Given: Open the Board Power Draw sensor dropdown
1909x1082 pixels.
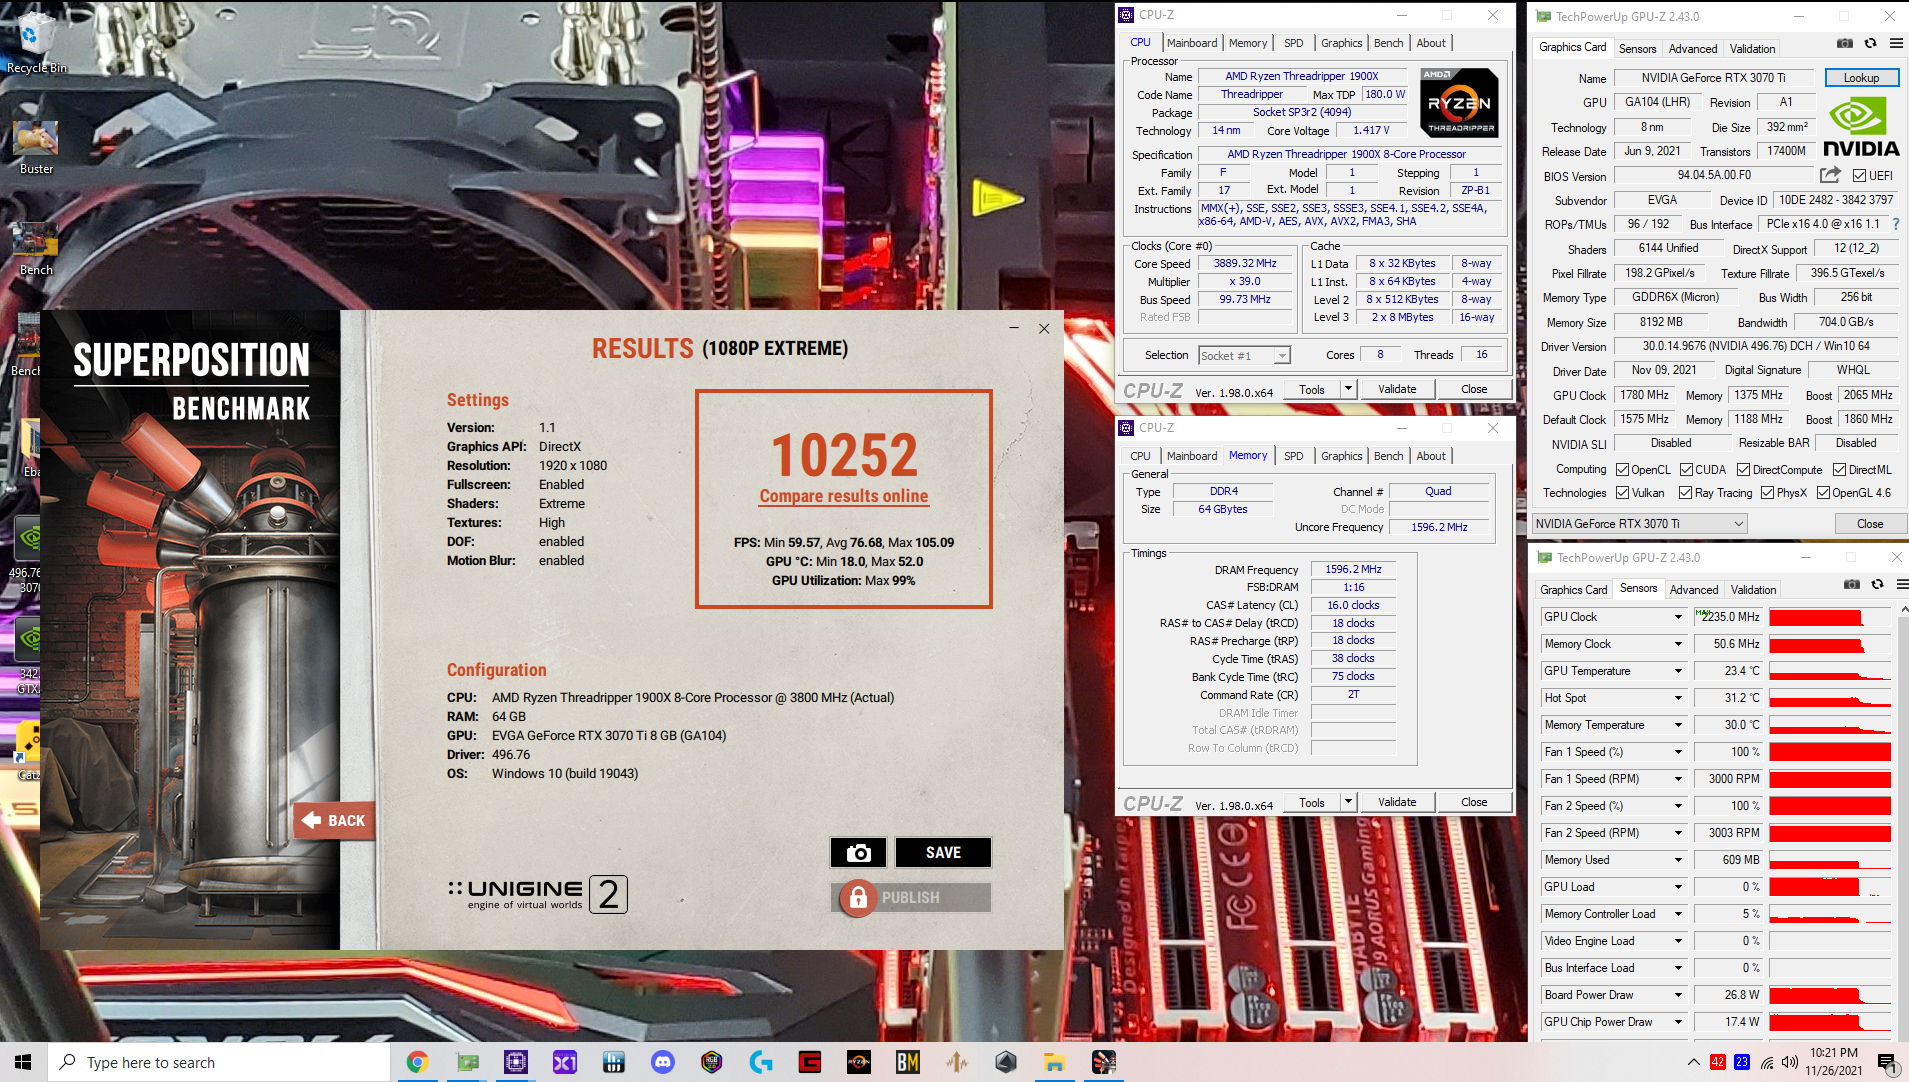Looking at the screenshot, I should tap(1678, 995).
